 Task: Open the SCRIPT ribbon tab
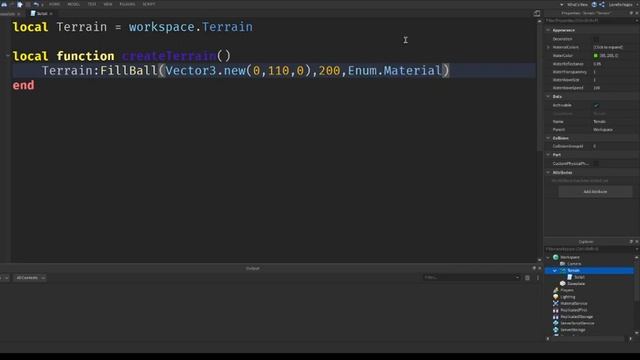149,4
